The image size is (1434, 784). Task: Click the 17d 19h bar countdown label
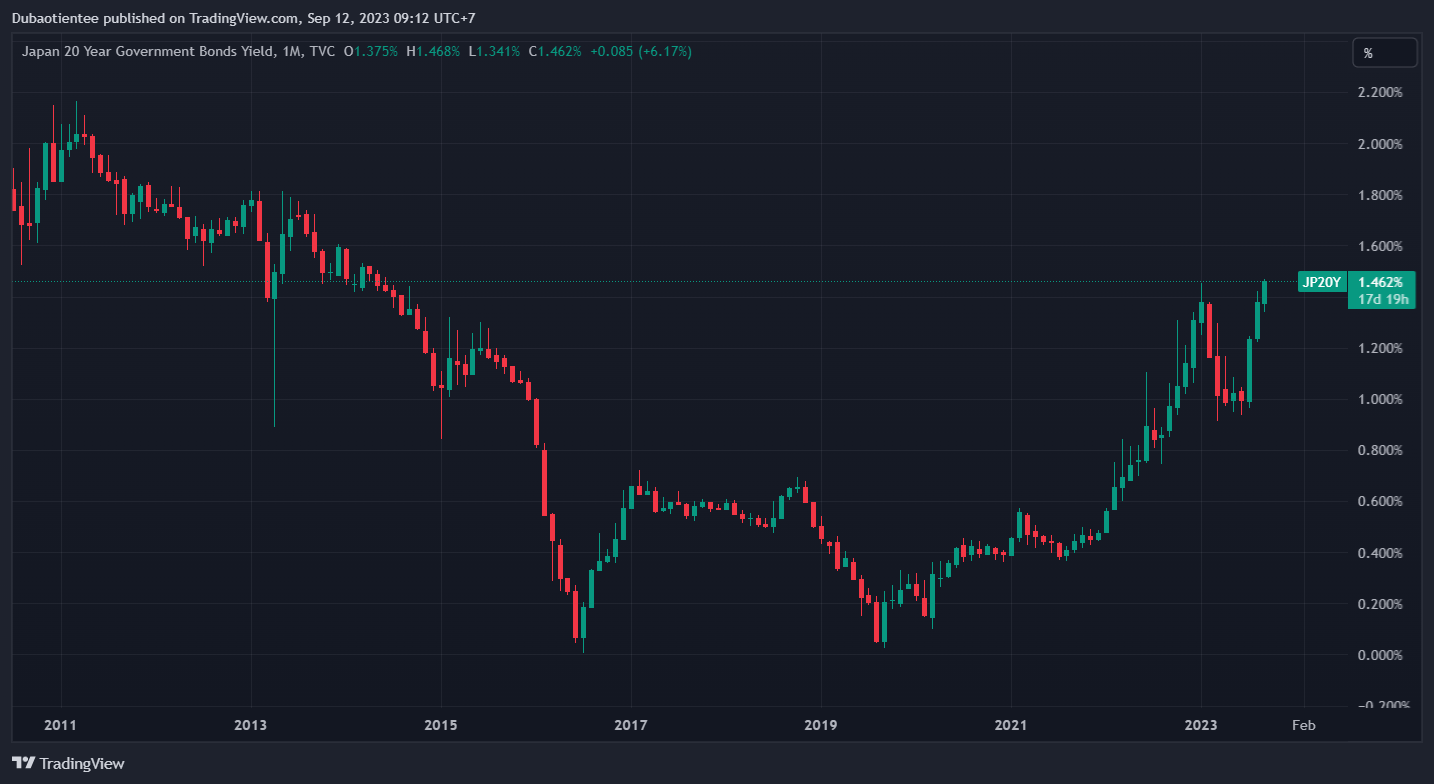click(1381, 300)
